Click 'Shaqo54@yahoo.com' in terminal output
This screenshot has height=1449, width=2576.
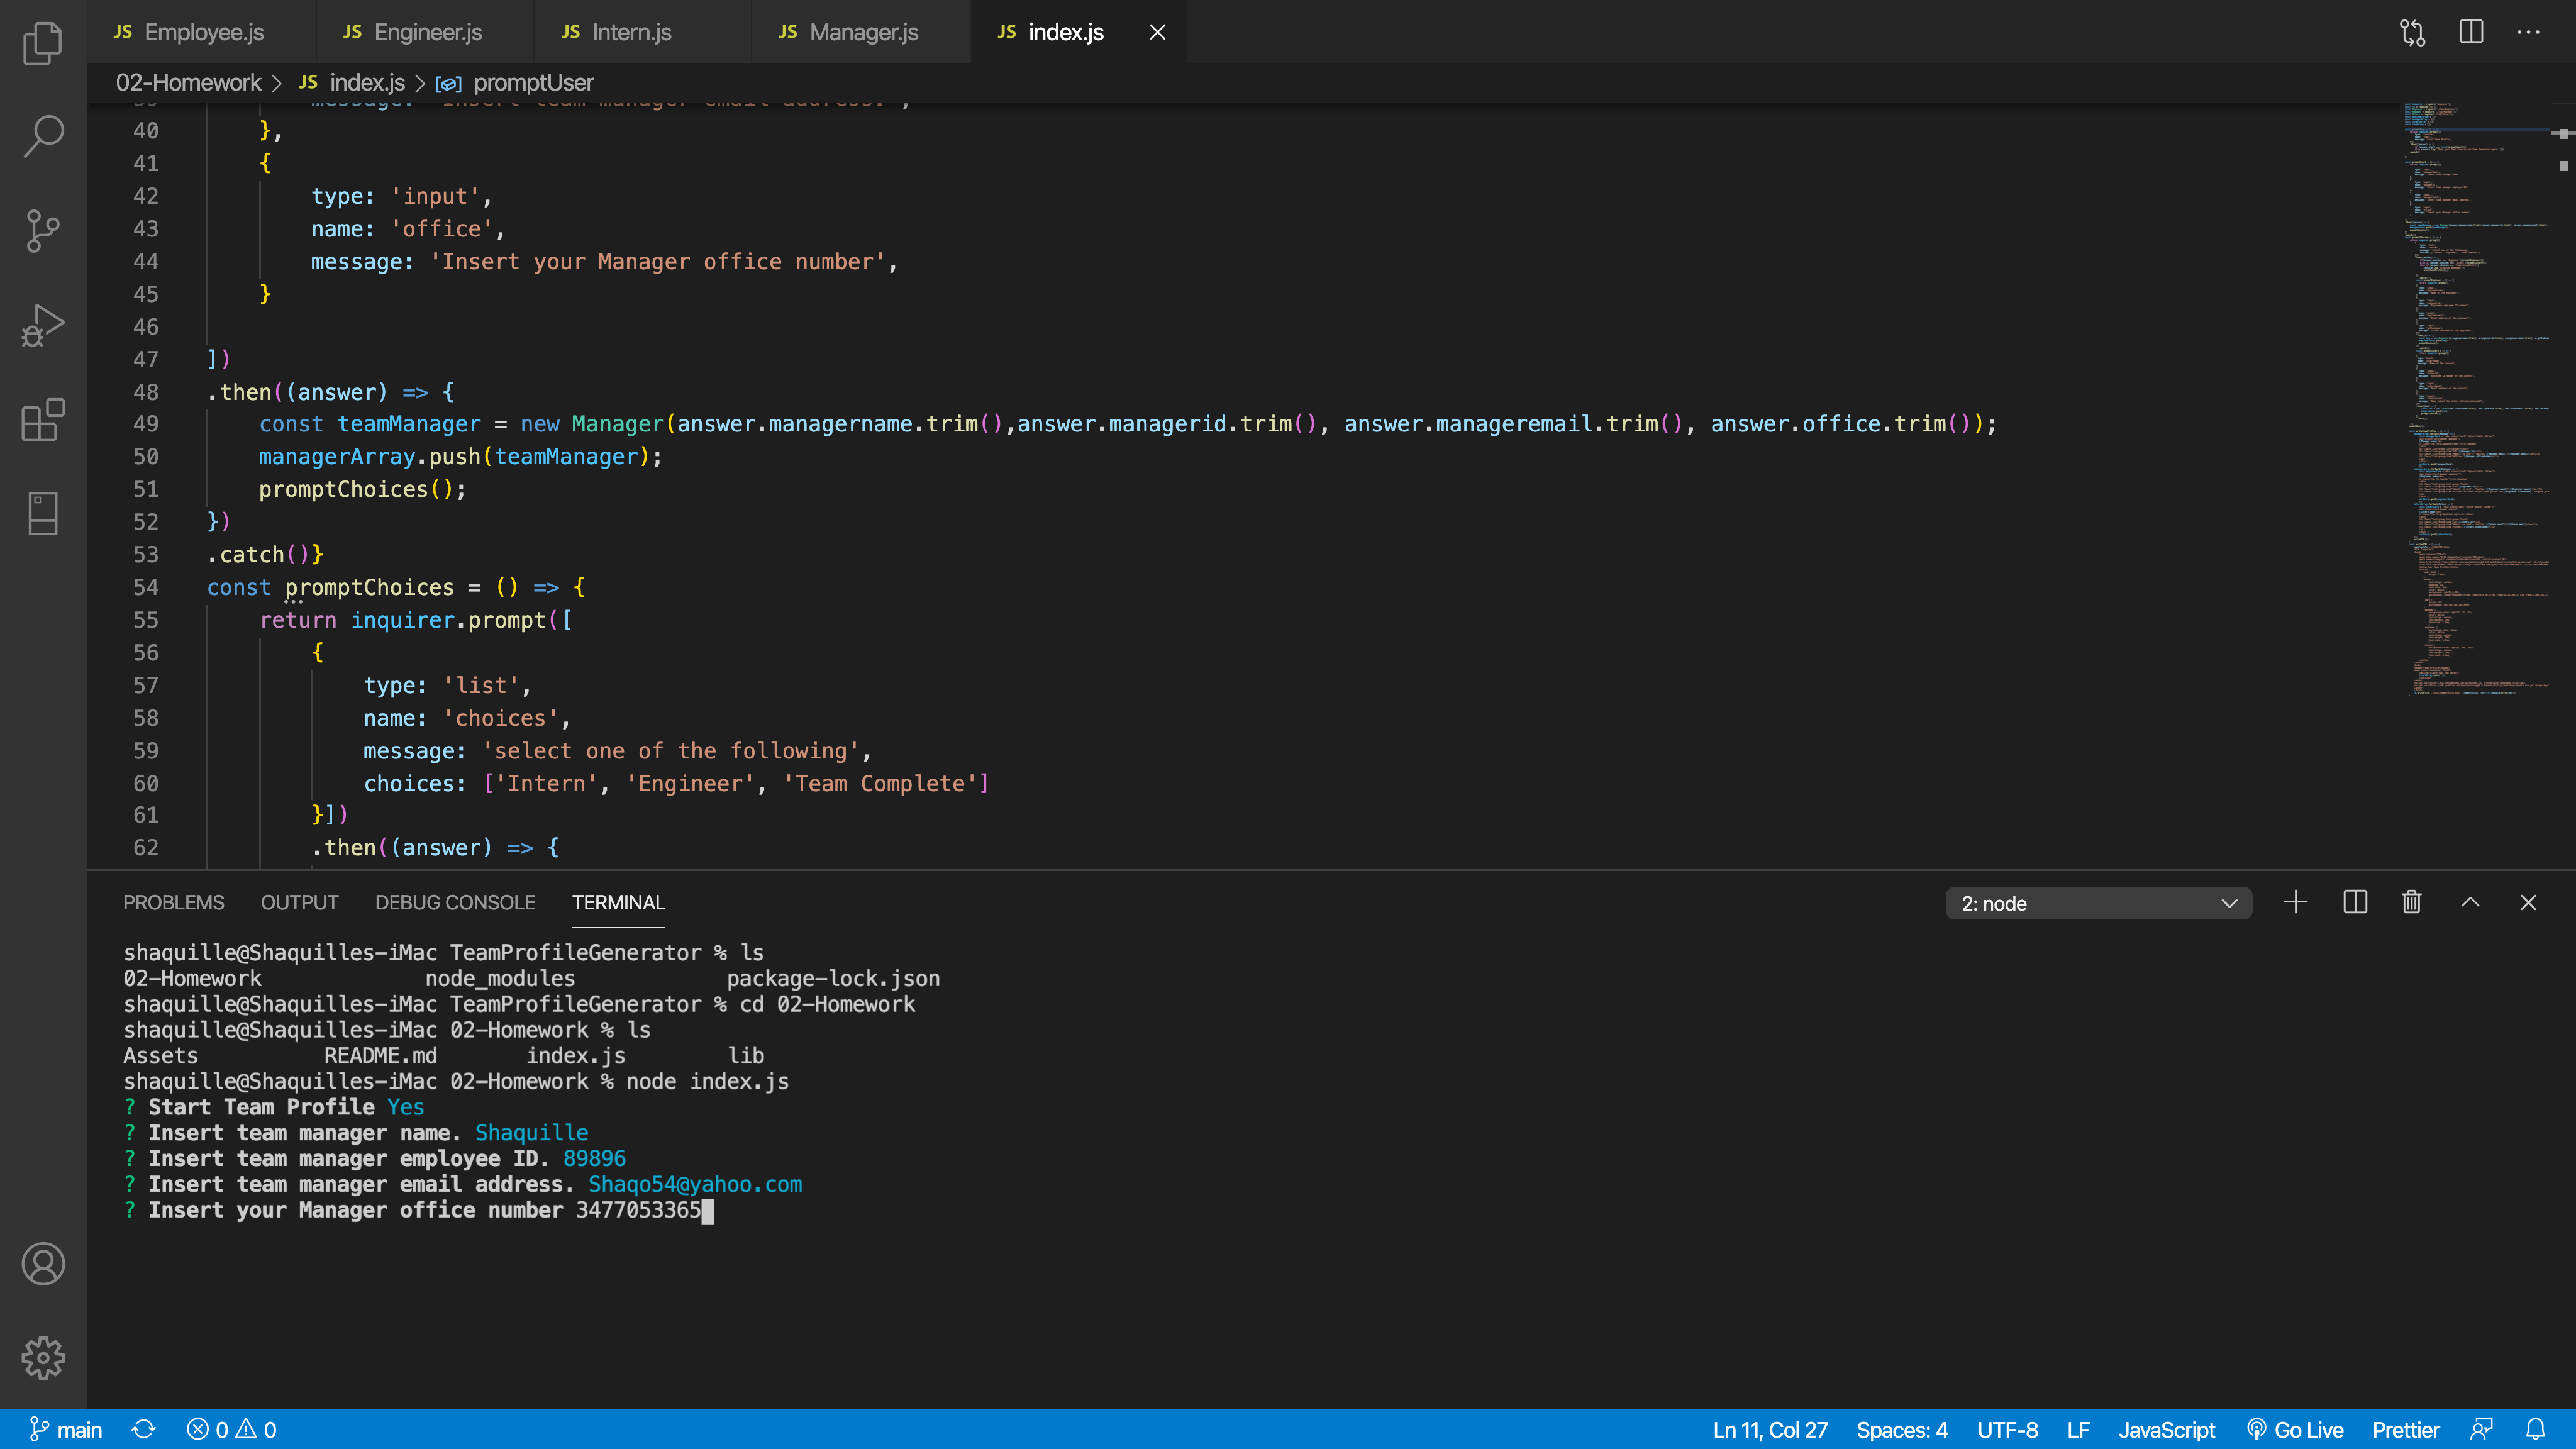point(695,1185)
